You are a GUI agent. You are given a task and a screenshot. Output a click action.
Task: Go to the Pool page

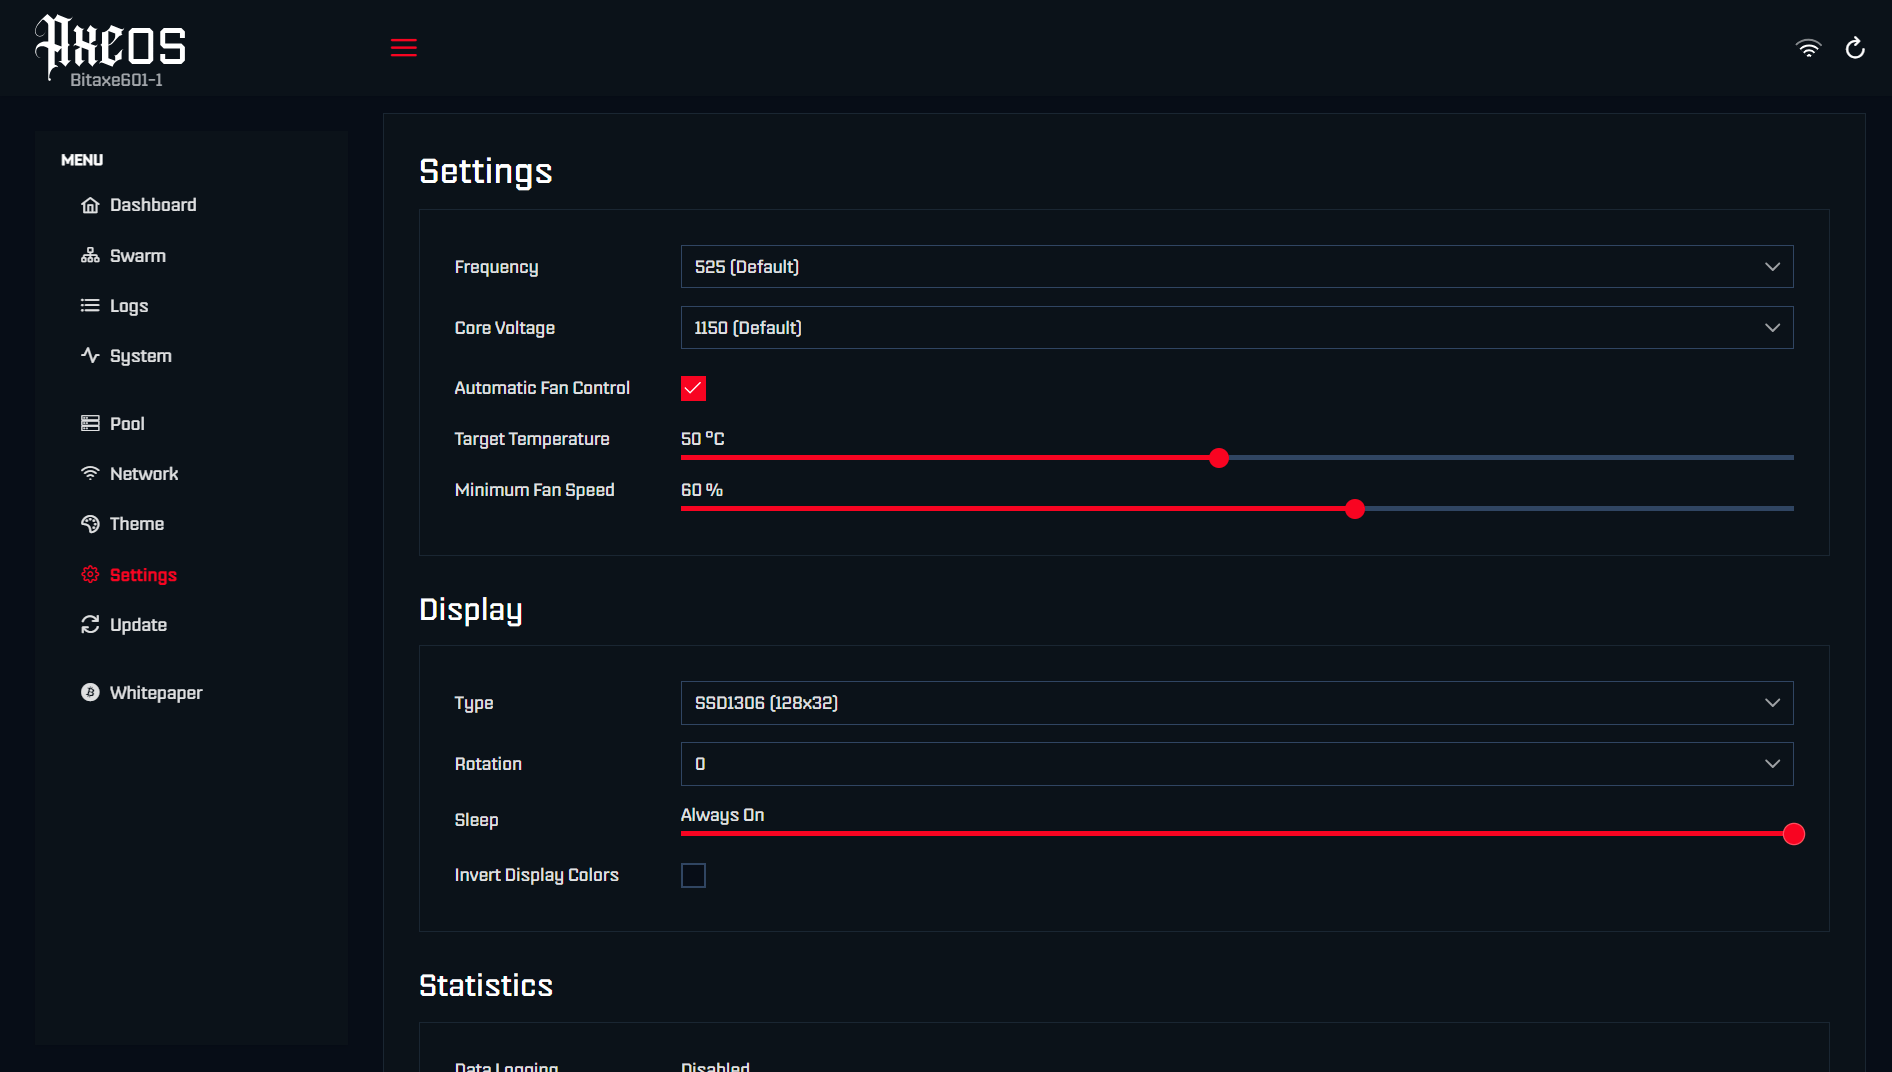(x=127, y=424)
